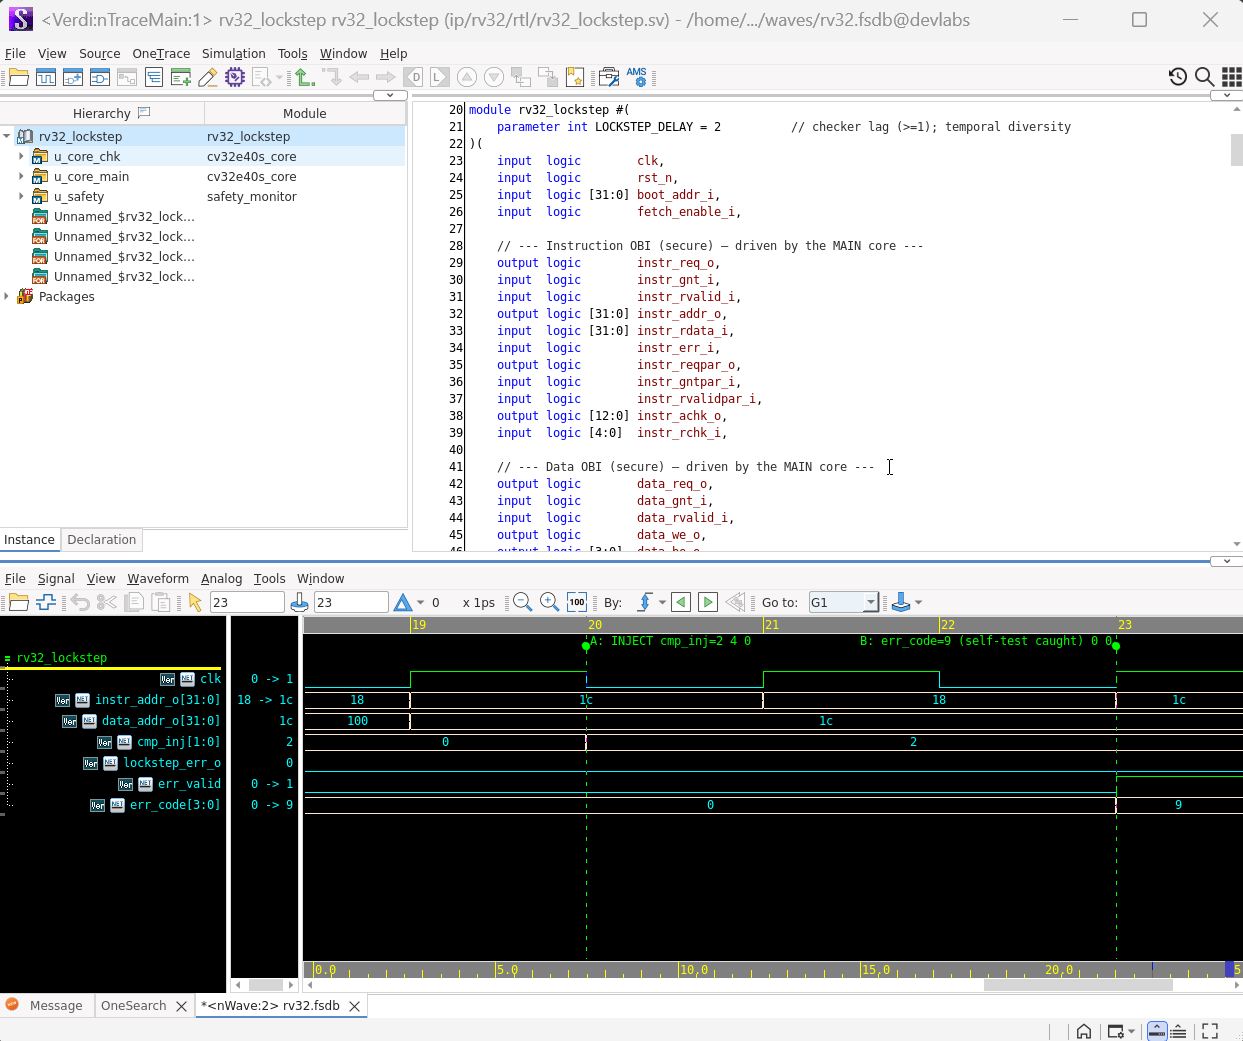The width and height of the screenshot is (1243, 1041).
Task: Zoom out the waveform
Action: click(522, 602)
